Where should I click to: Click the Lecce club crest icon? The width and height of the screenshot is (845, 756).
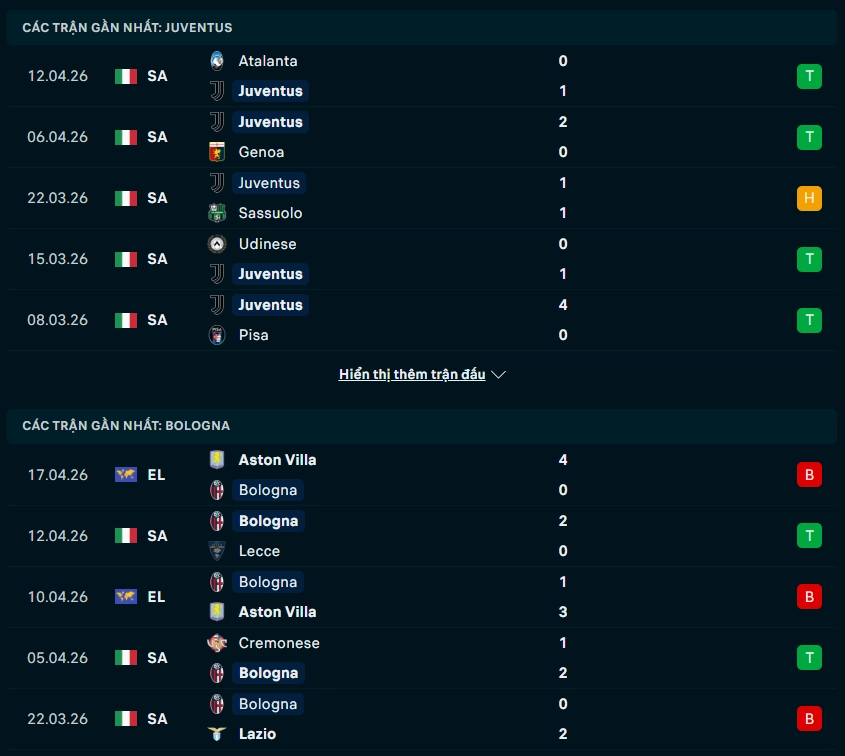[217, 551]
